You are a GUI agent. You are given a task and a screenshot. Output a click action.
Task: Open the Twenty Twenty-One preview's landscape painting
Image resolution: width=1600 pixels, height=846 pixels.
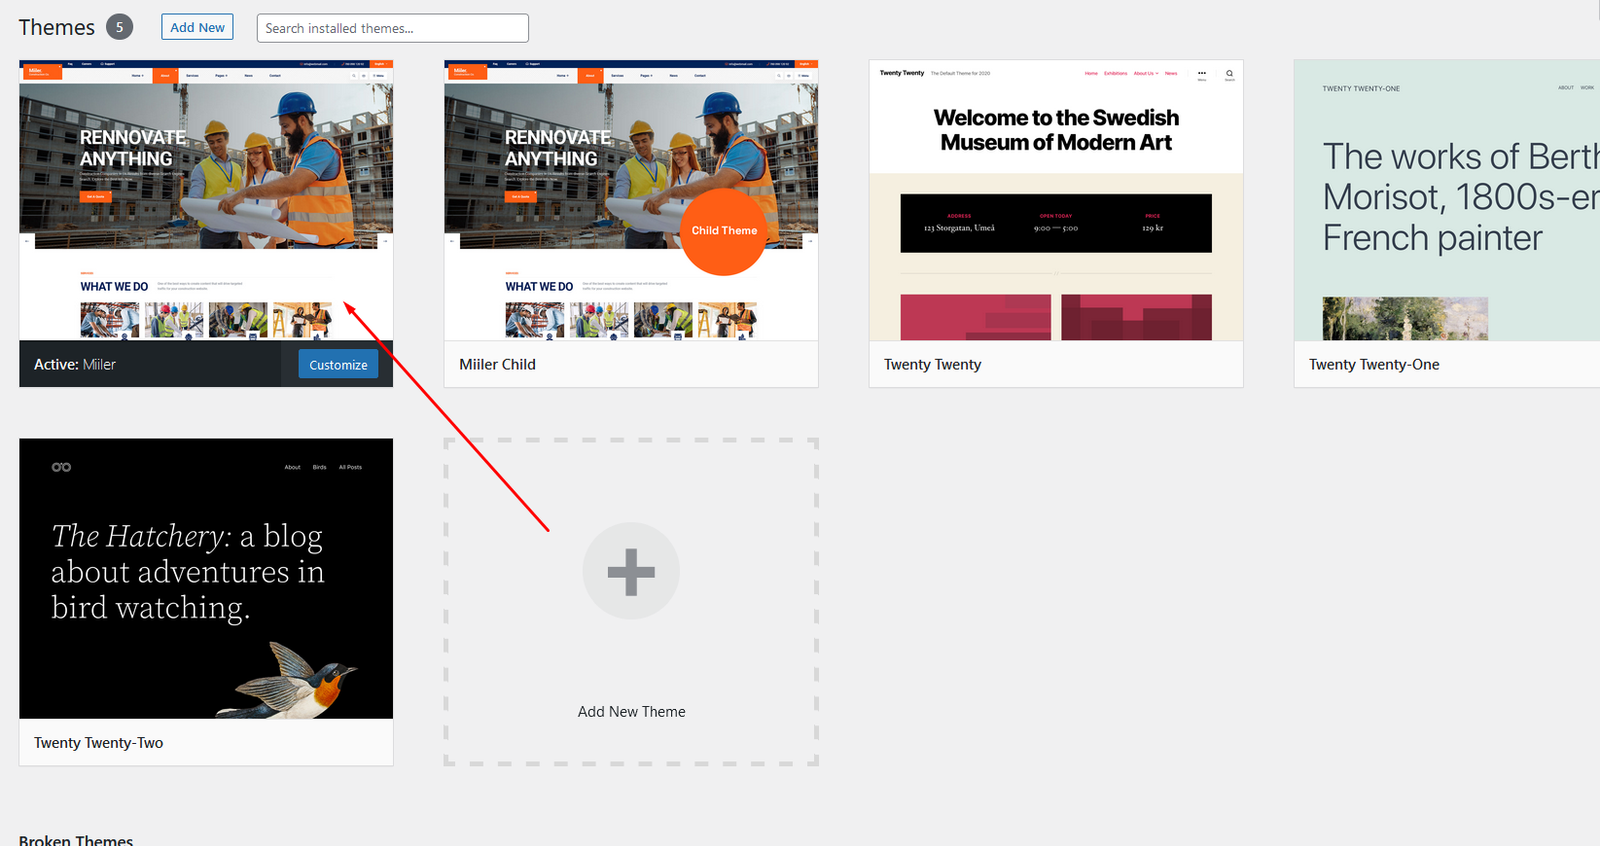coord(1404,319)
